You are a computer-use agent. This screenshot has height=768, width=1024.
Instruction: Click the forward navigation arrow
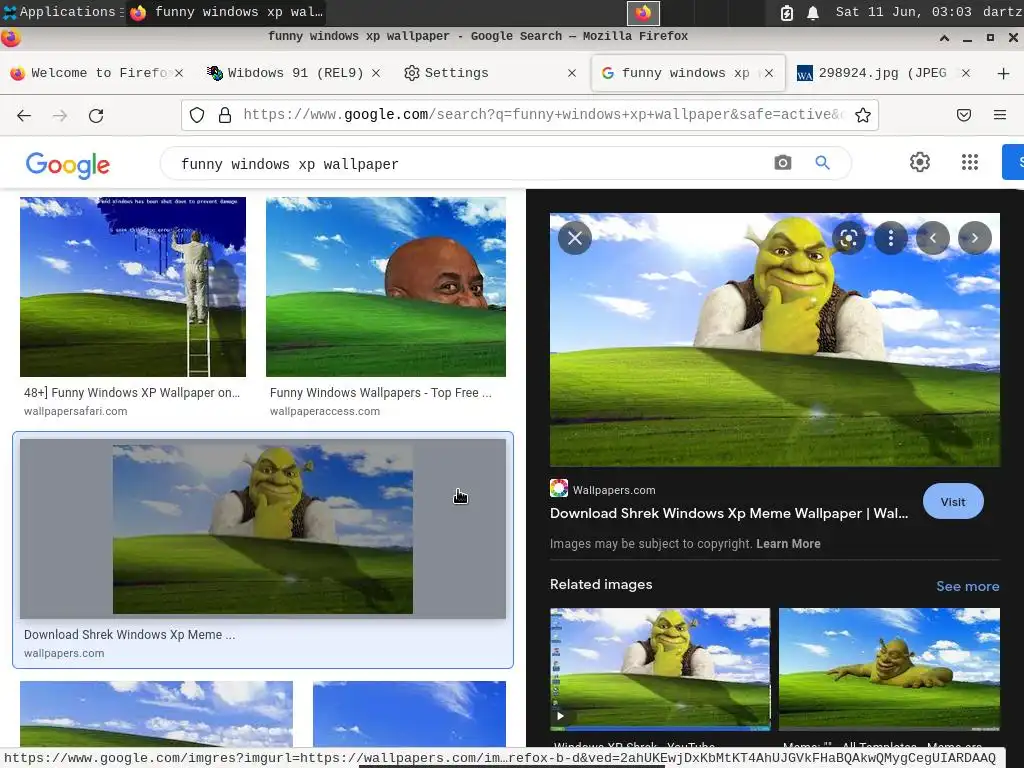pos(60,116)
